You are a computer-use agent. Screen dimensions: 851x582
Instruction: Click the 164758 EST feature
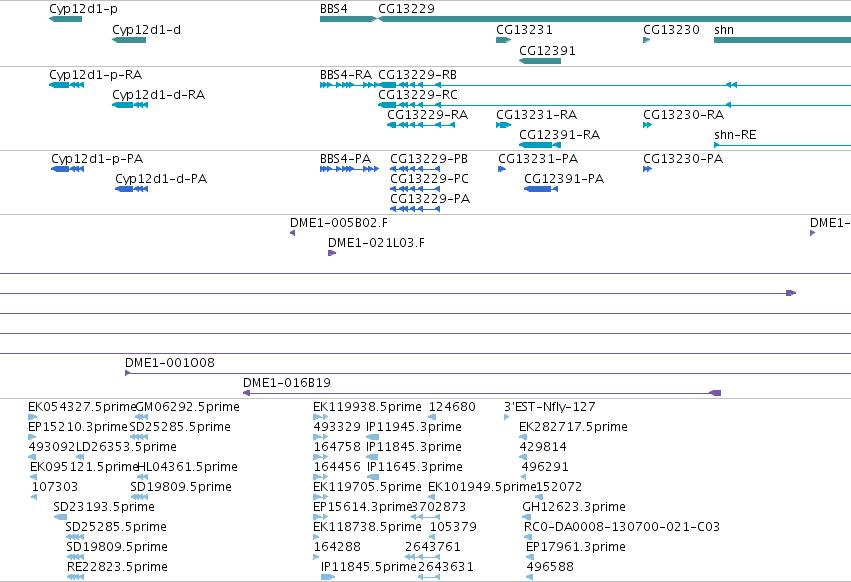point(320,457)
